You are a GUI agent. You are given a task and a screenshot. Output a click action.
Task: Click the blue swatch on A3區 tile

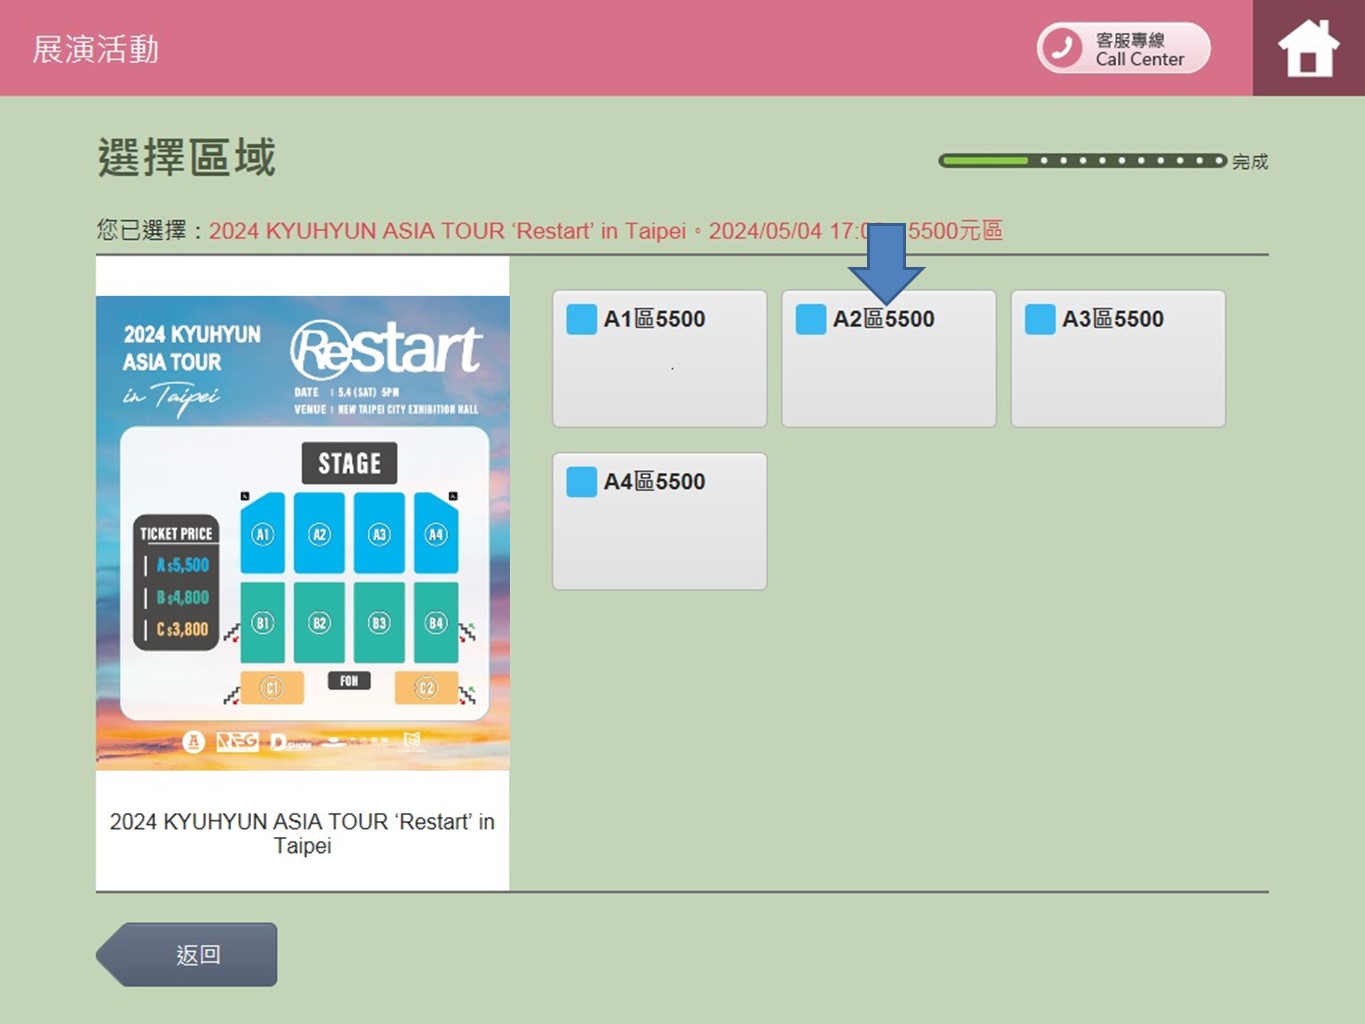(x=1040, y=319)
